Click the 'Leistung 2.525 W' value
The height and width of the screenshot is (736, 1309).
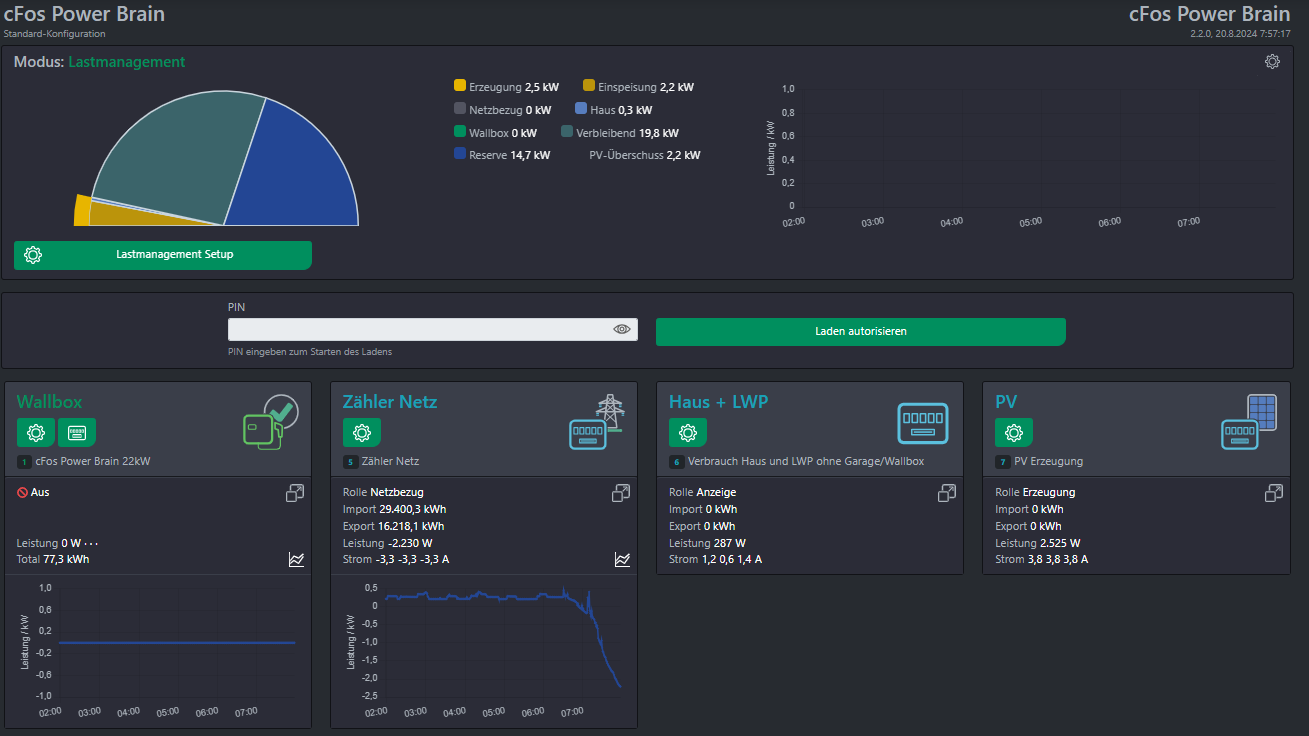(x=1037, y=543)
